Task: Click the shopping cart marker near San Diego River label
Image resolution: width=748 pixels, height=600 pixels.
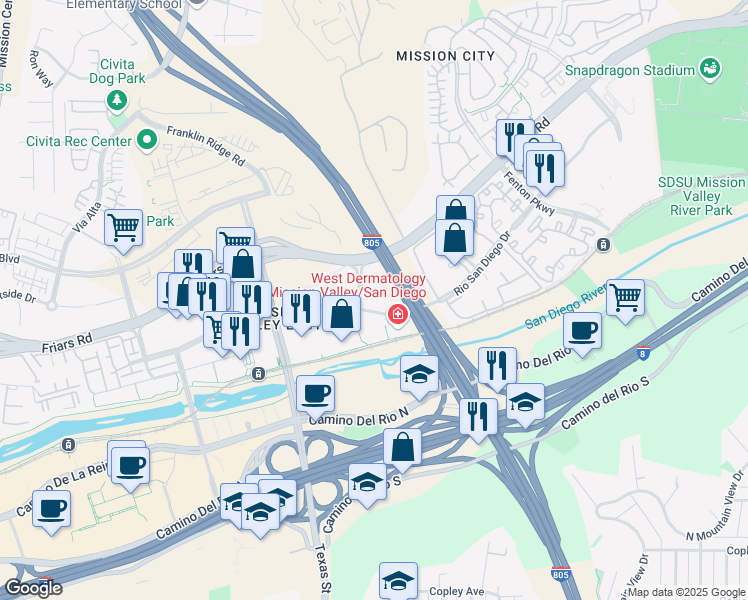Action: (625, 299)
